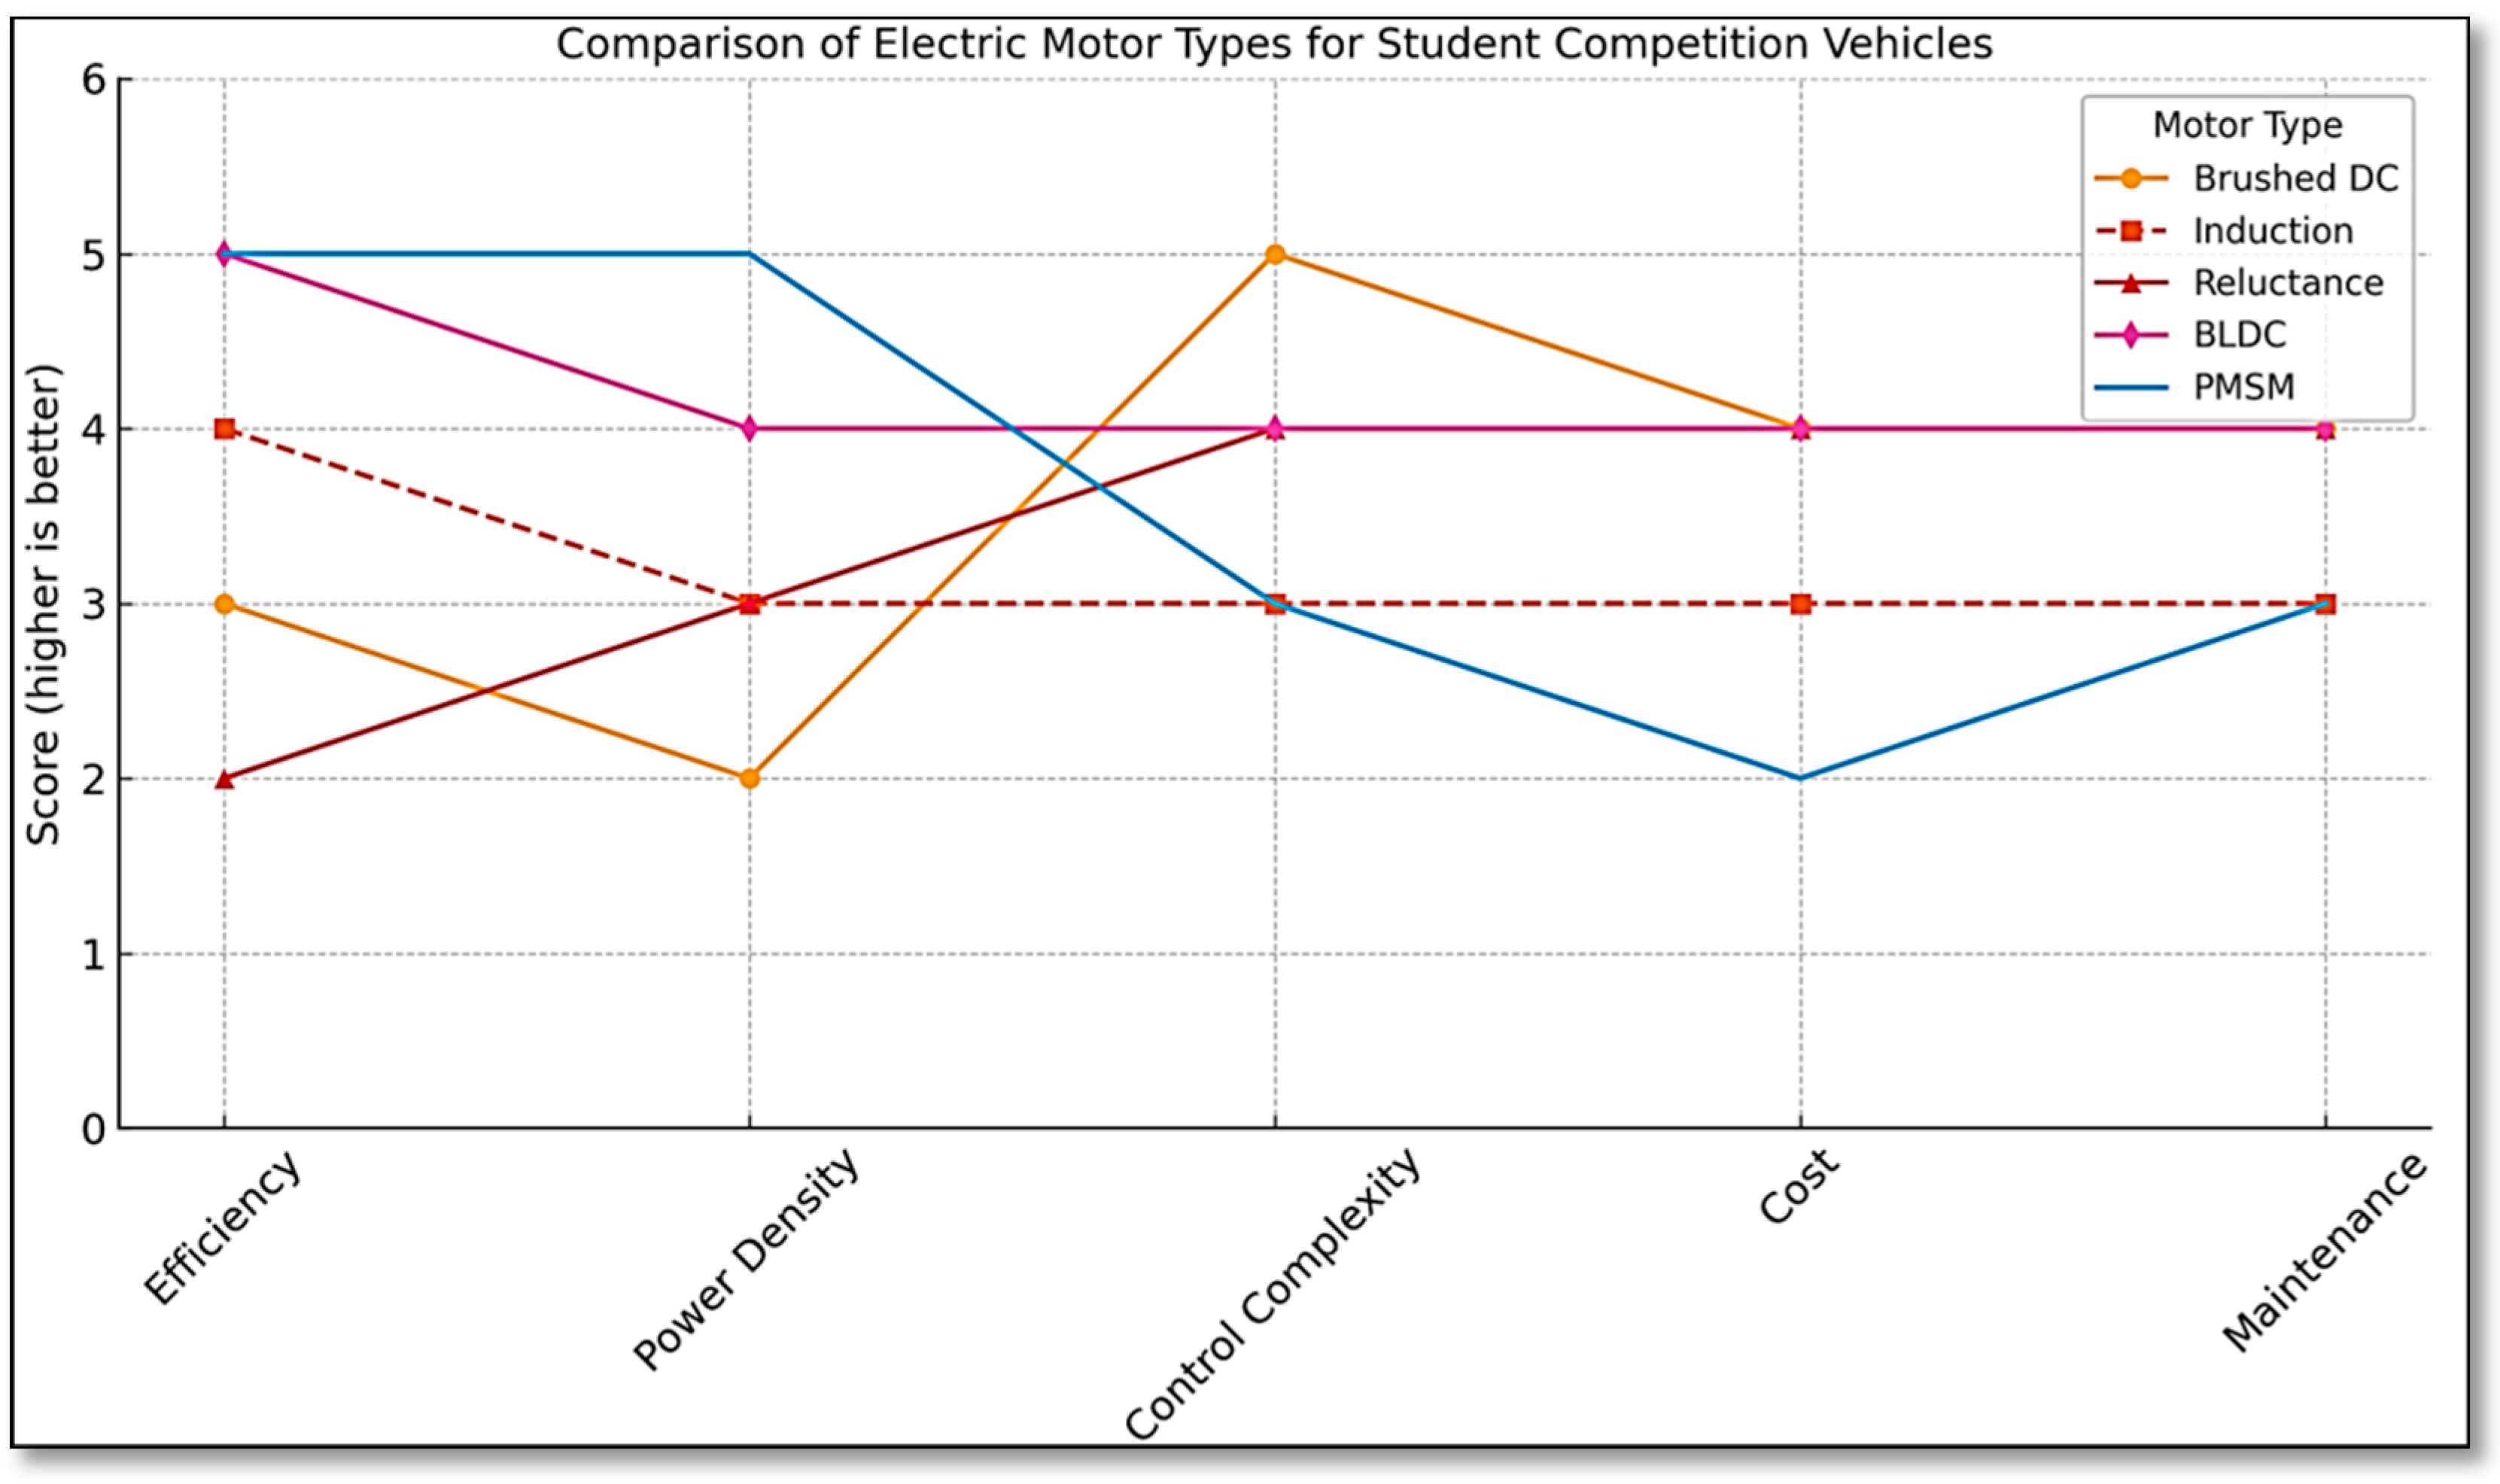Image resolution: width=2500 pixels, height=1484 pixels.
Task: Click the 'Cost' x-axis label
Action: [x=1798, y=1186]
